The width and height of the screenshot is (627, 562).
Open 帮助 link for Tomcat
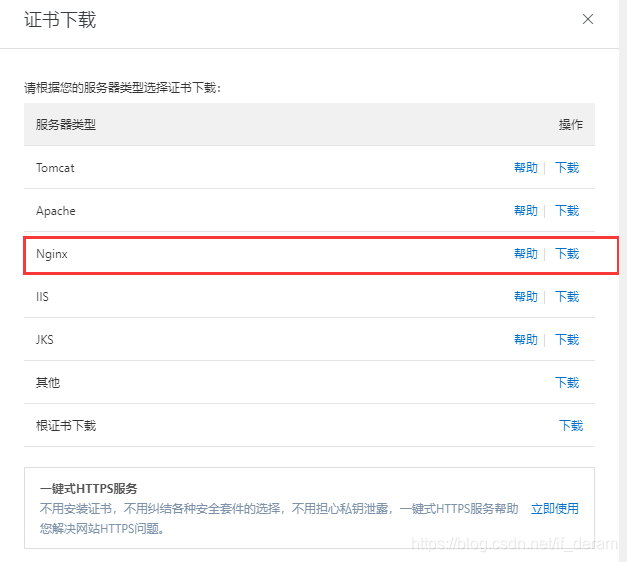coord(525,168)
